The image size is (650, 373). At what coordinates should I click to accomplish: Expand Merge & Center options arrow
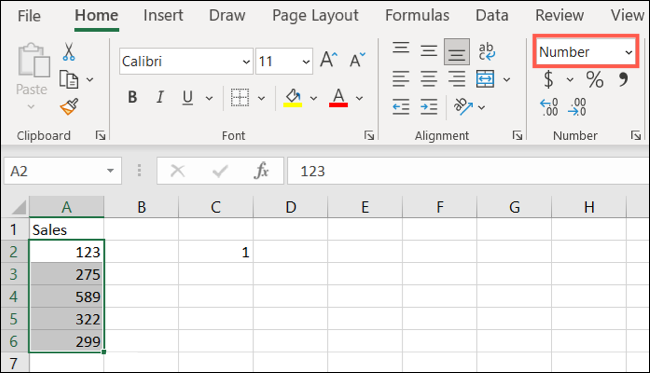[507, 79]
